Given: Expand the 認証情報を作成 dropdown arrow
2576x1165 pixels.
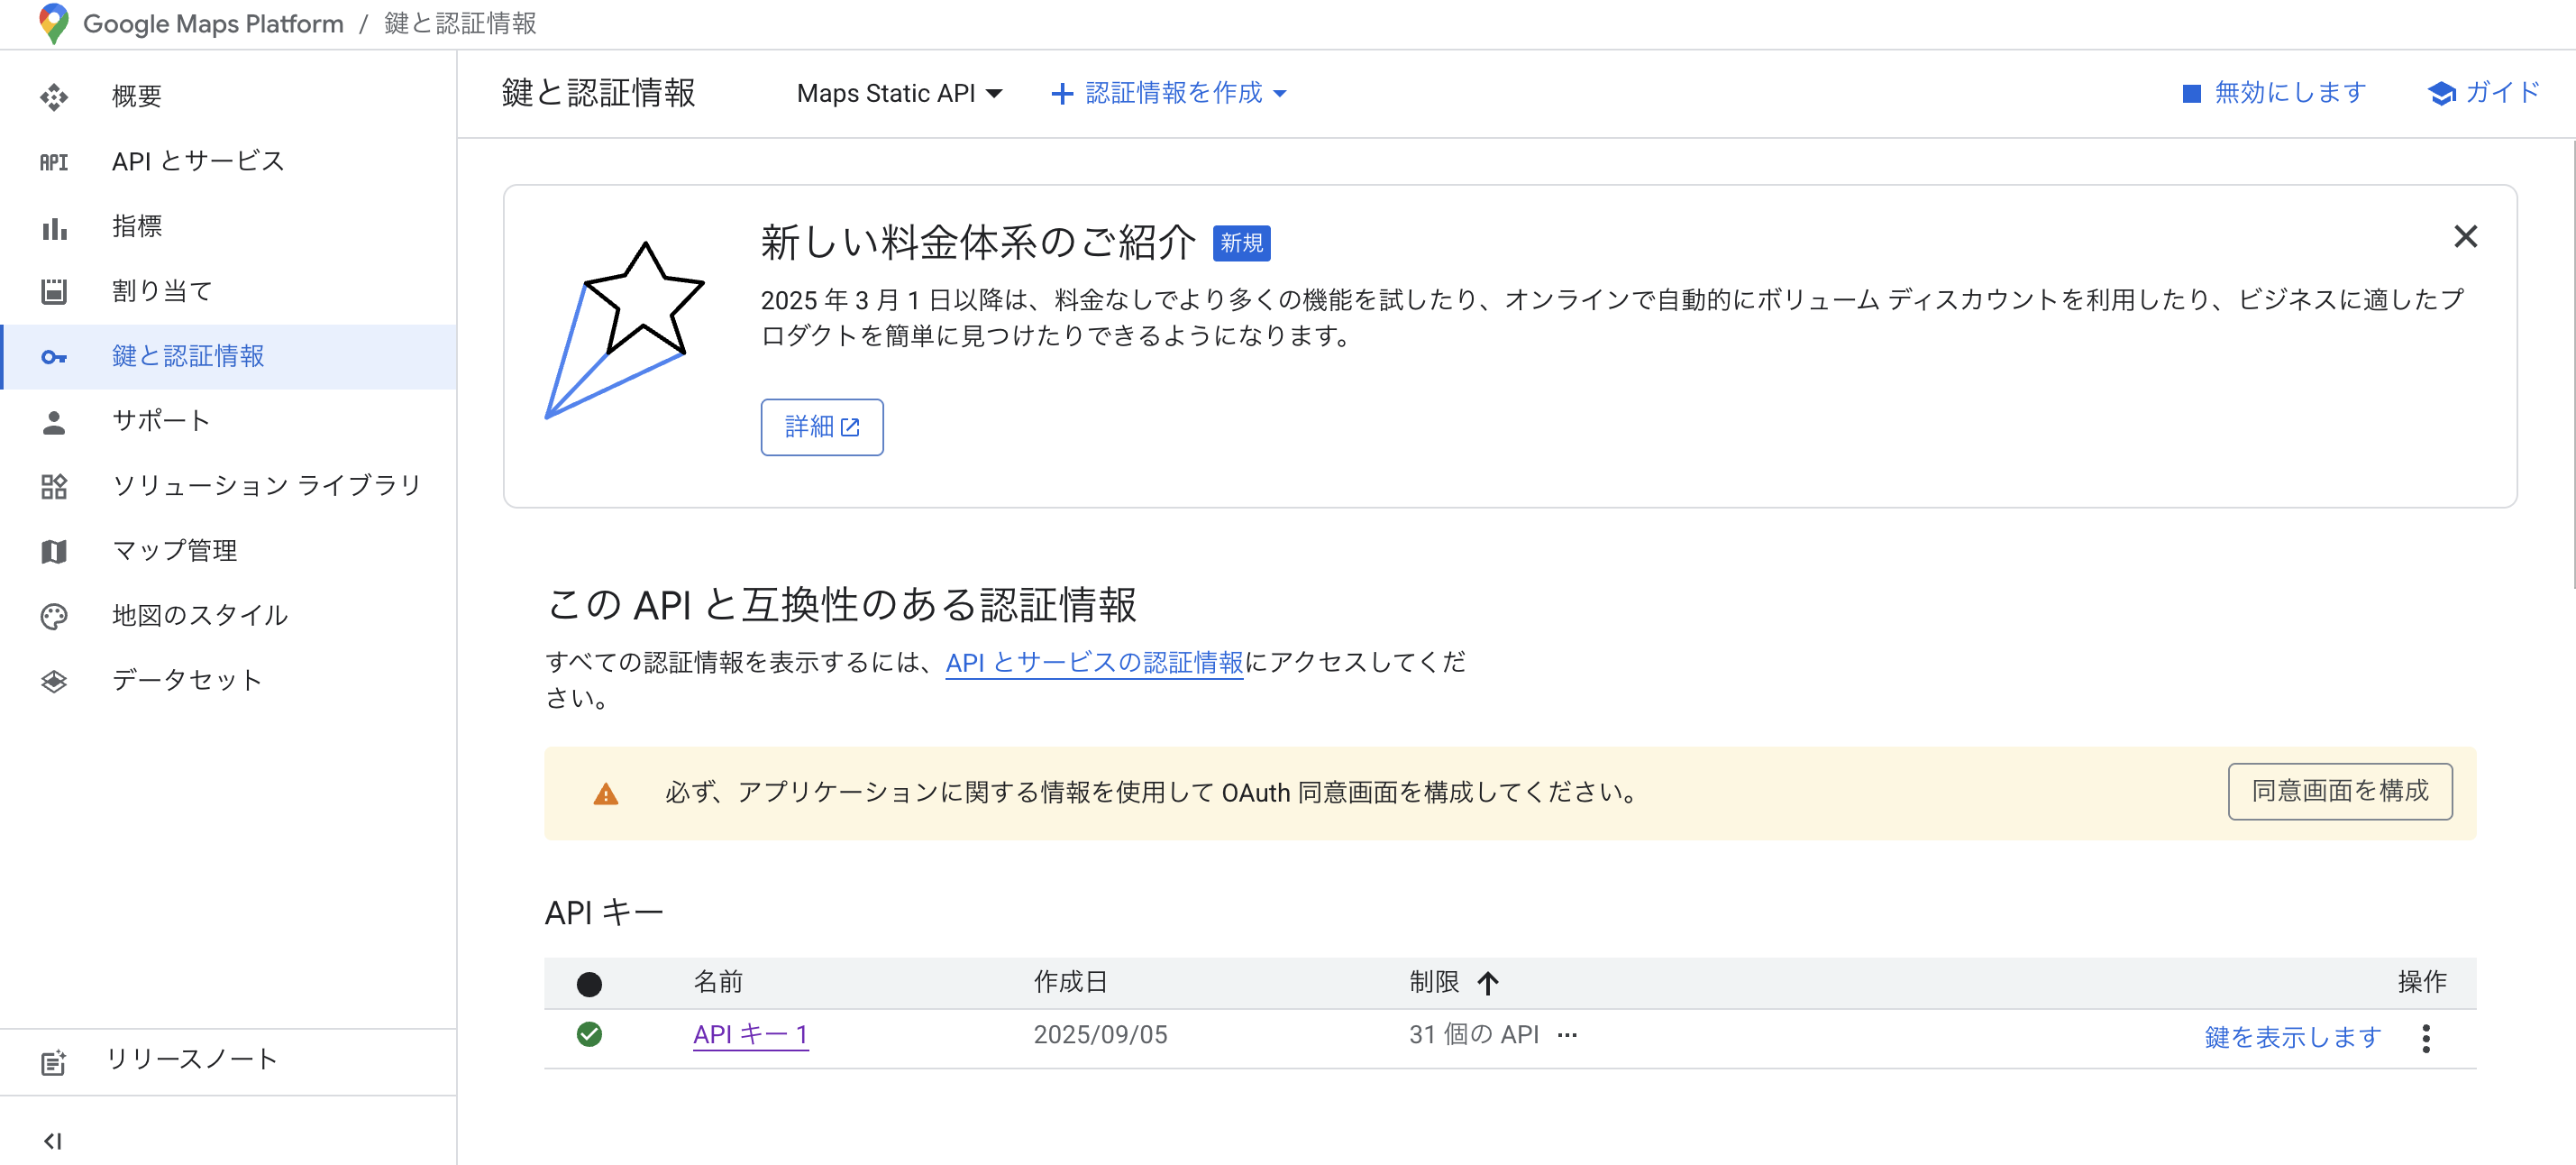Looking at the screenshot, I should pos(1283,93).
